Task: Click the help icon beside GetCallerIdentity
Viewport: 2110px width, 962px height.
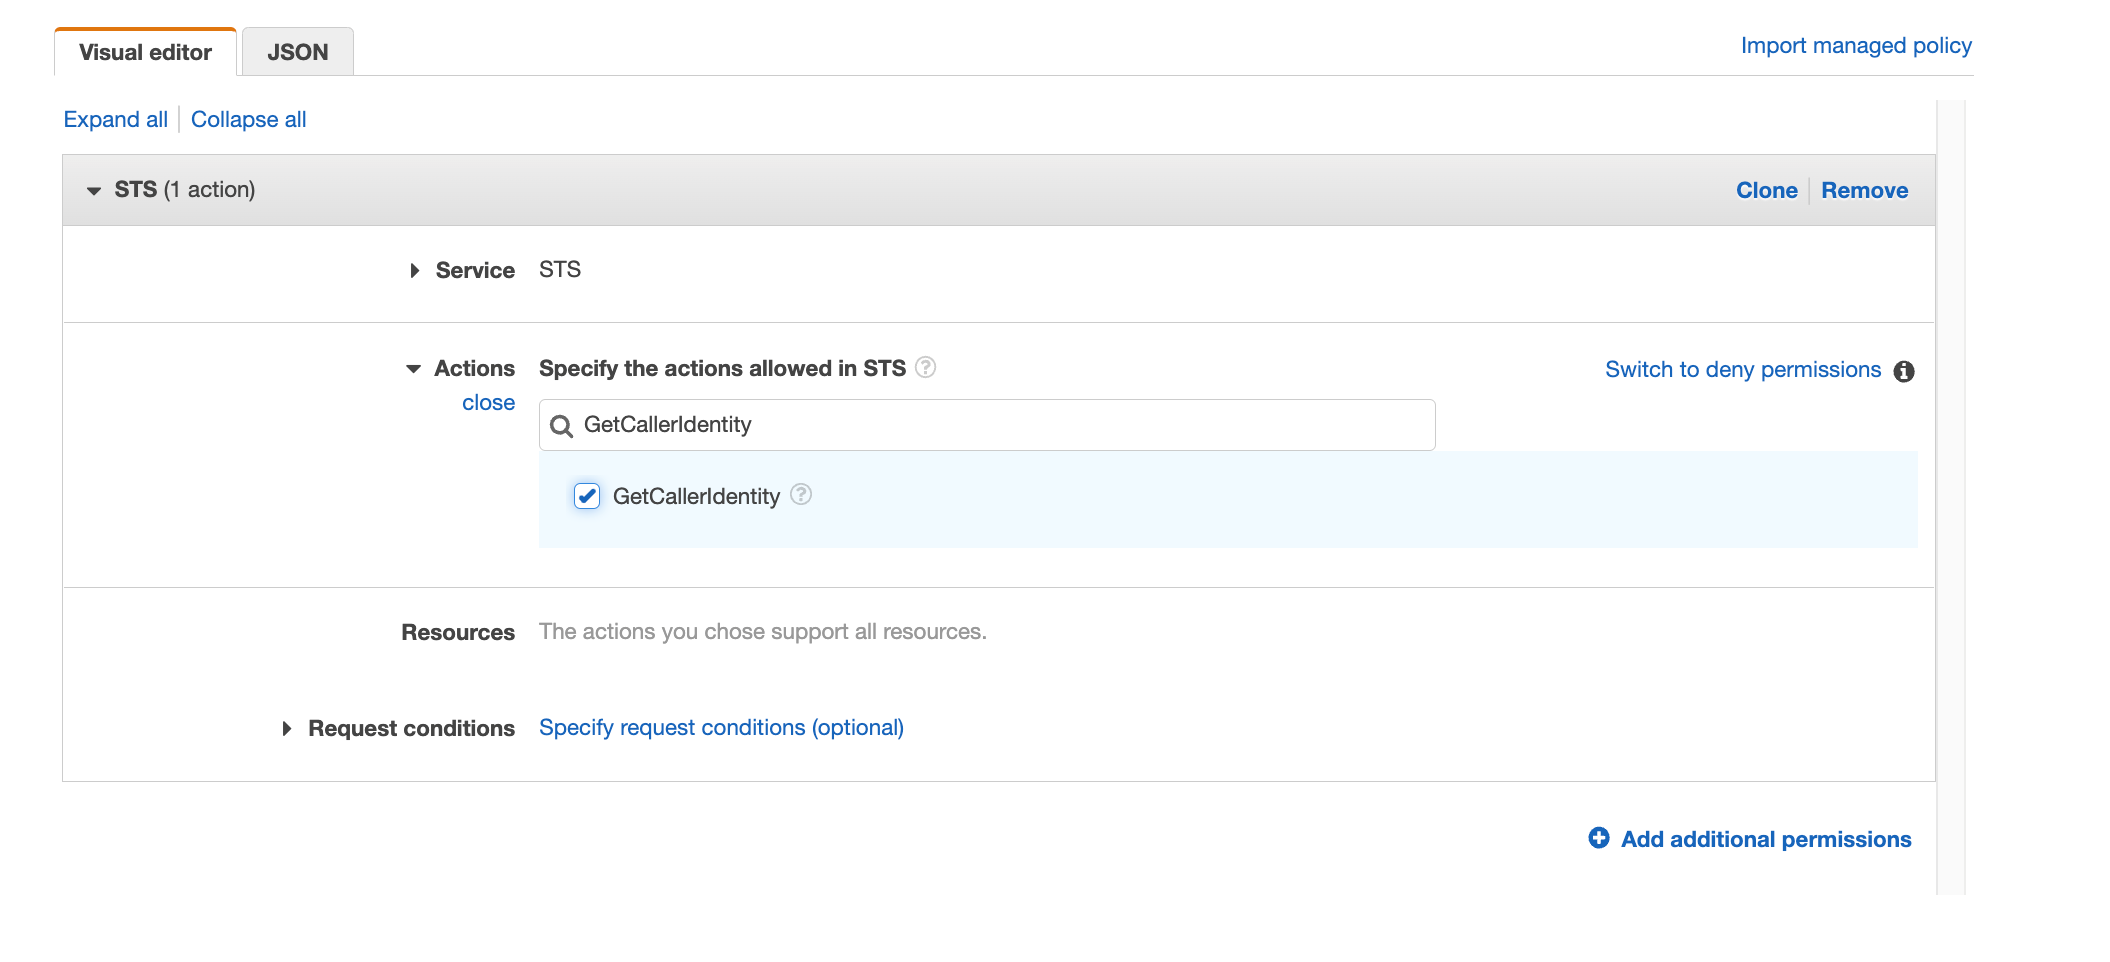Action: pos(801,495)
